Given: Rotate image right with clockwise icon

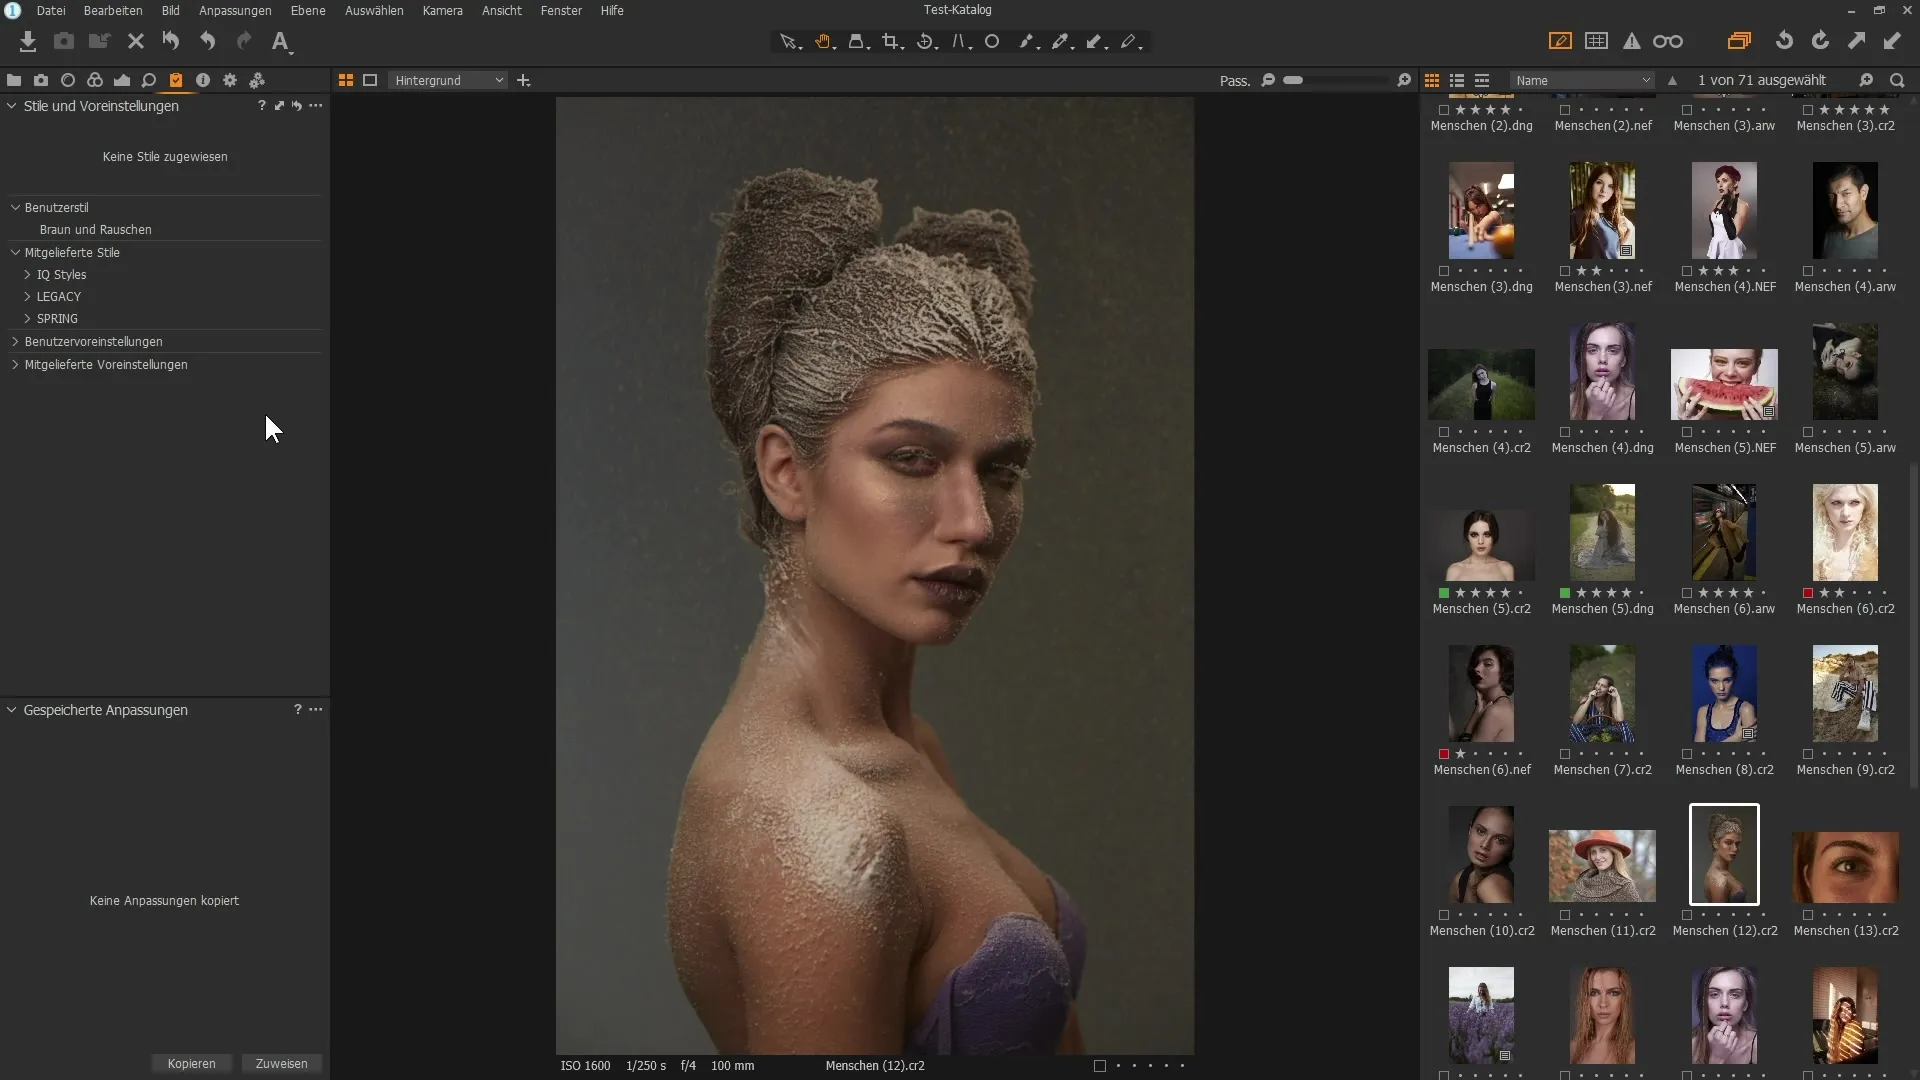Looking at the screenshot, I should point(1820,41).
